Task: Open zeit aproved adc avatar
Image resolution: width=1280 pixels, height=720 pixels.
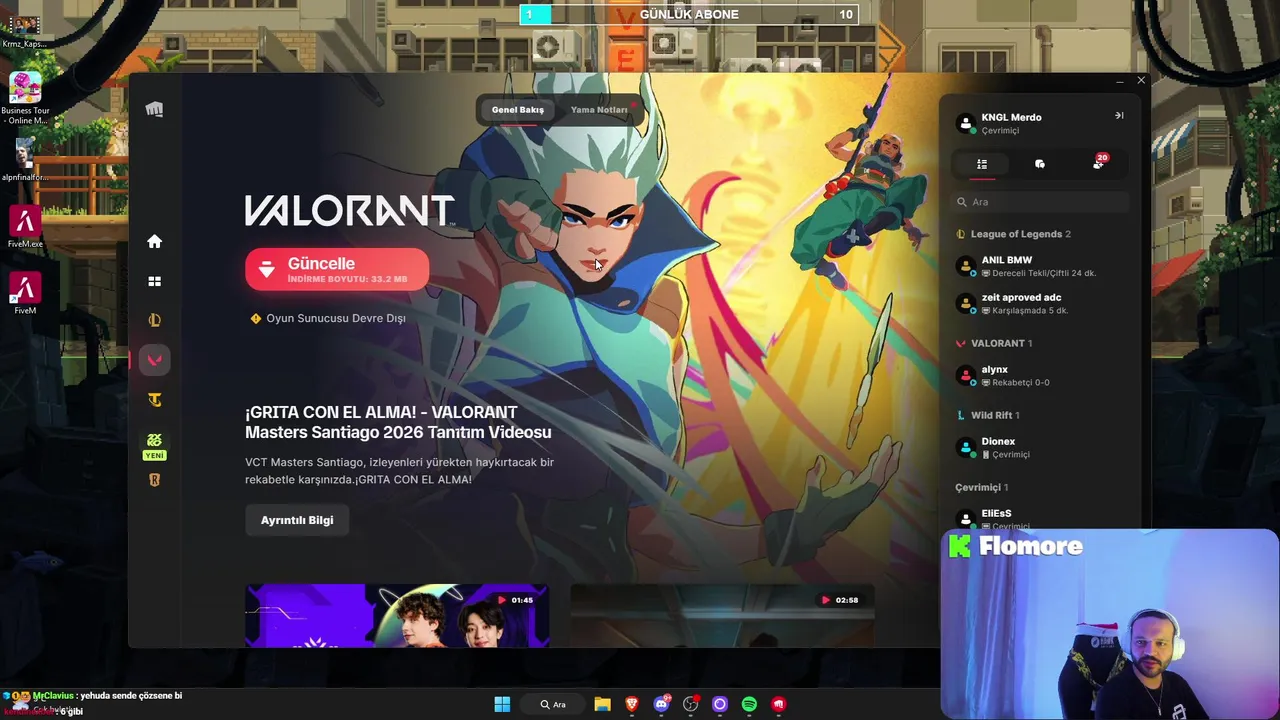Action: click(966, 303)
